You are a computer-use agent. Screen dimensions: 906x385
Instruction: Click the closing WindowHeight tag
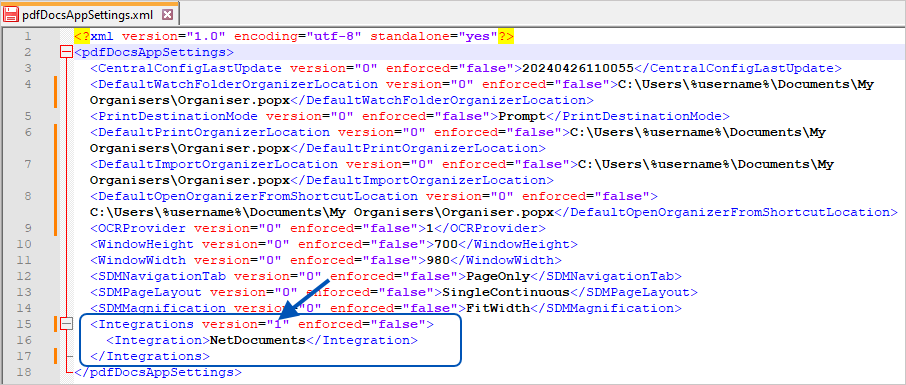(x=518, y=244)
